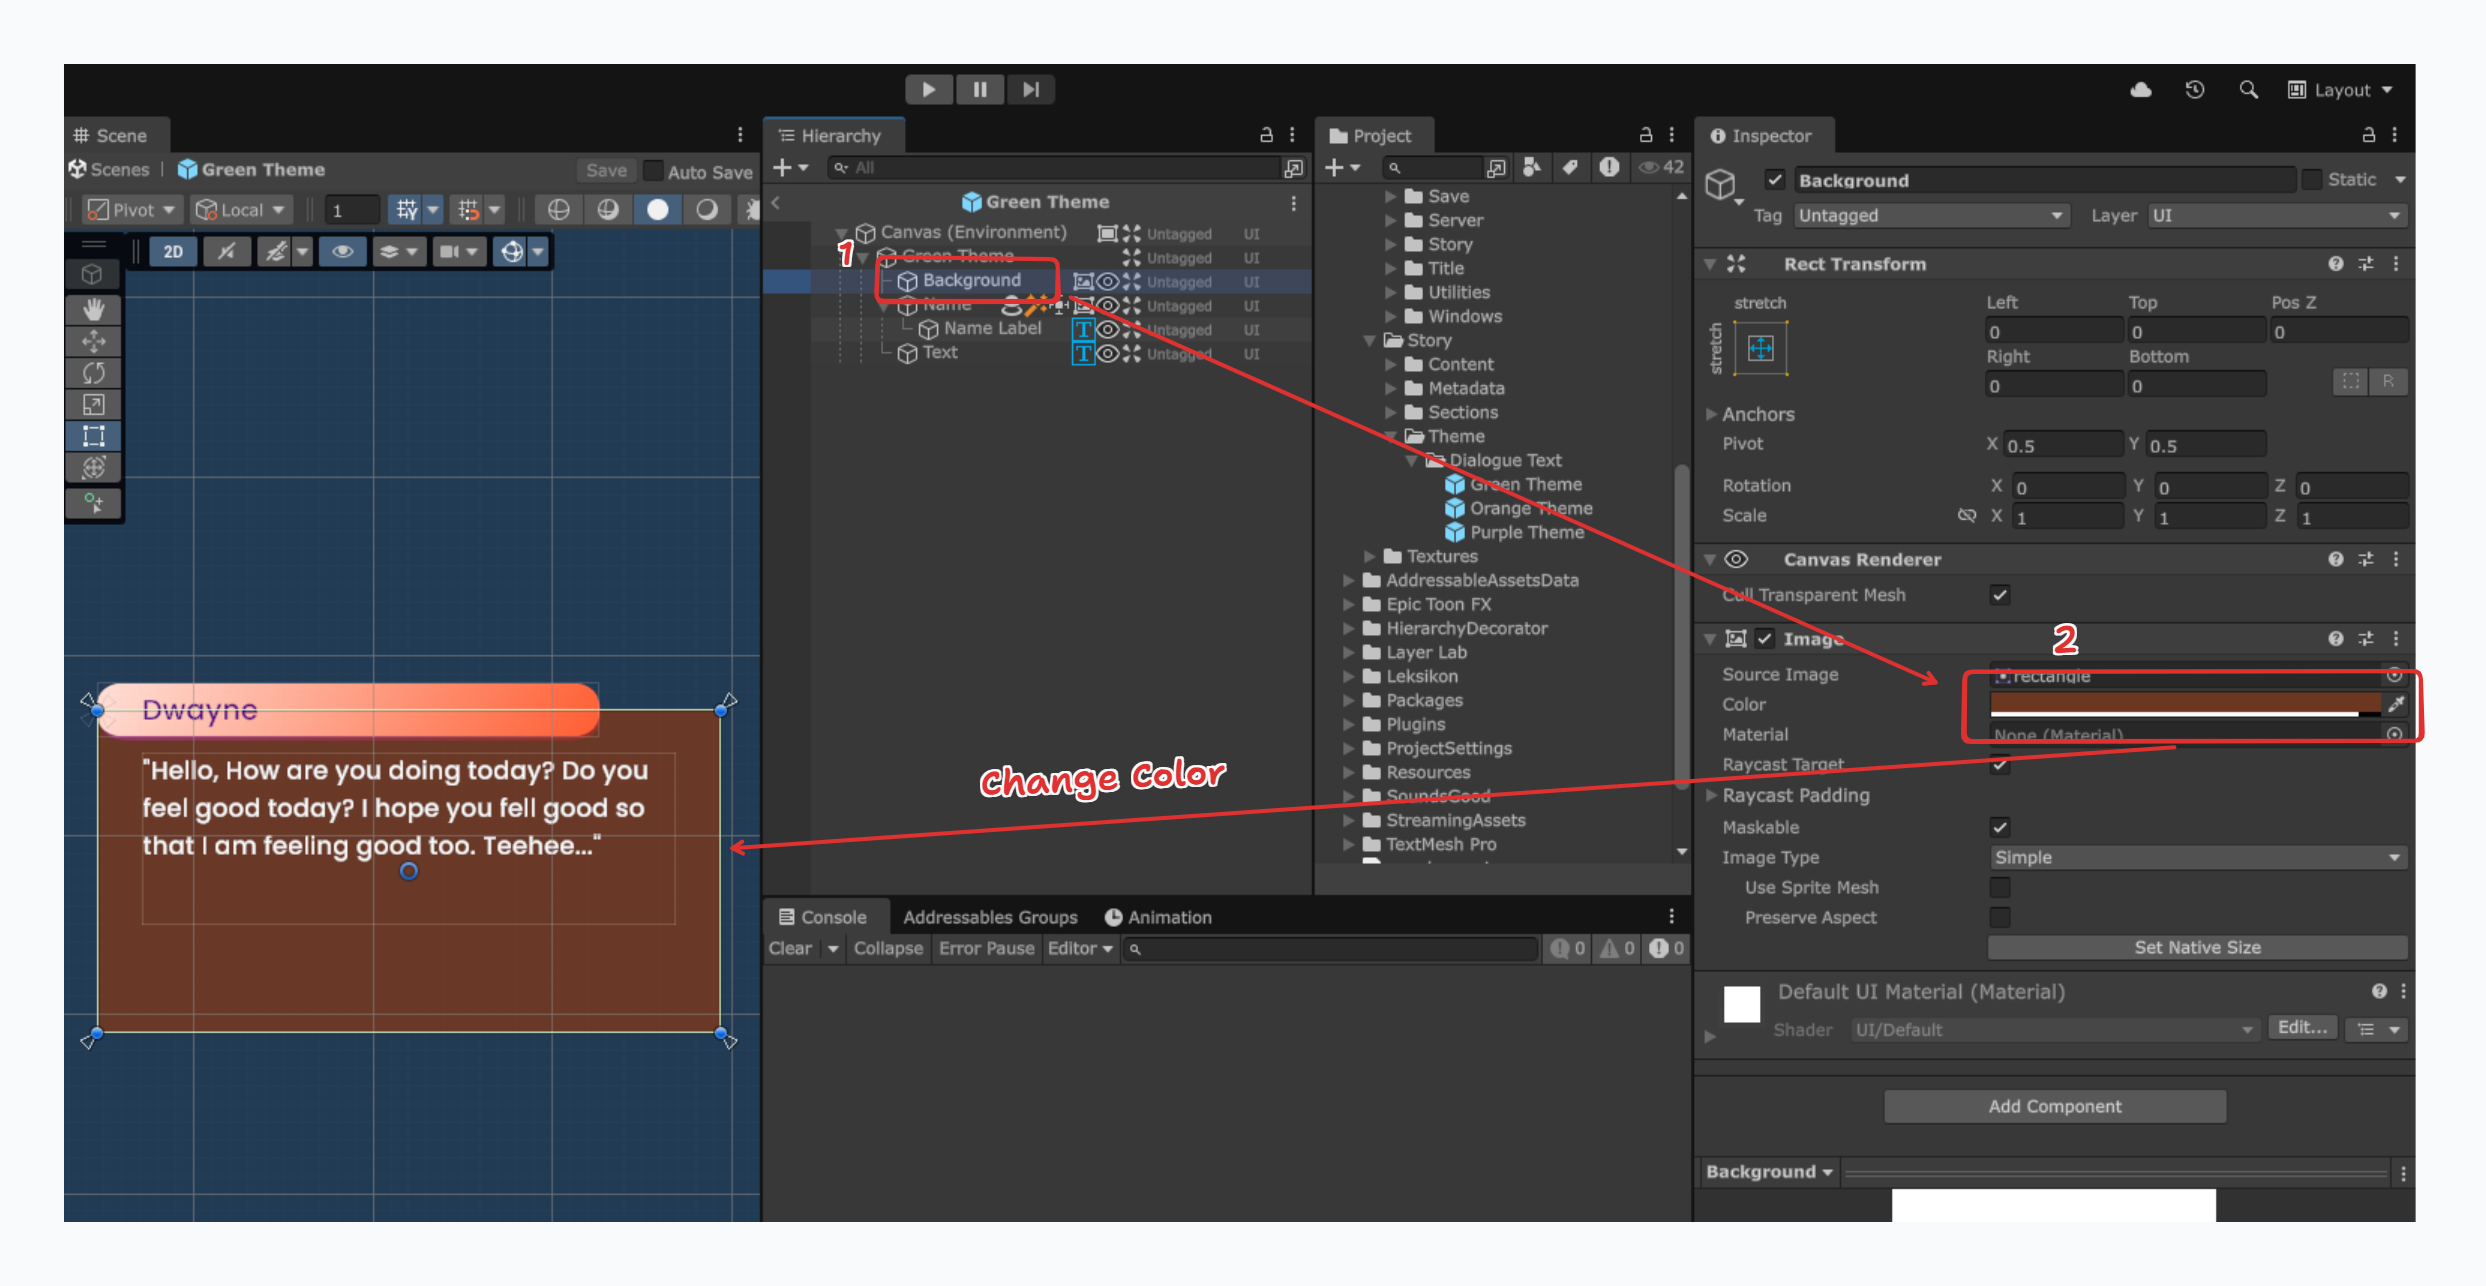
Task: Switch to the Addressables Groups tab
Action: (x=990, y=916)
